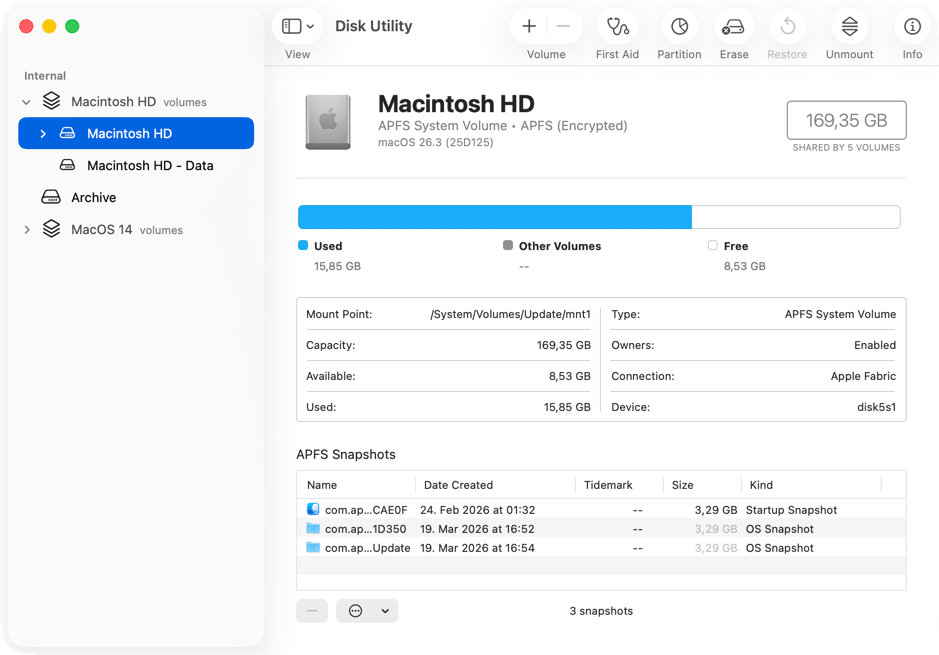Click the Erase drive icon
Viewport: 939px width, 655px height.
click(734, 26)
